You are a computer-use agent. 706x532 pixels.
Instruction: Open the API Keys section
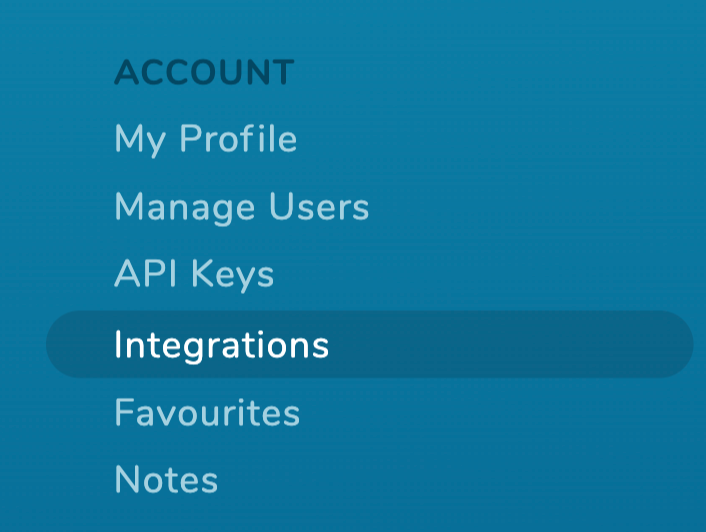[x=194, y=274]
